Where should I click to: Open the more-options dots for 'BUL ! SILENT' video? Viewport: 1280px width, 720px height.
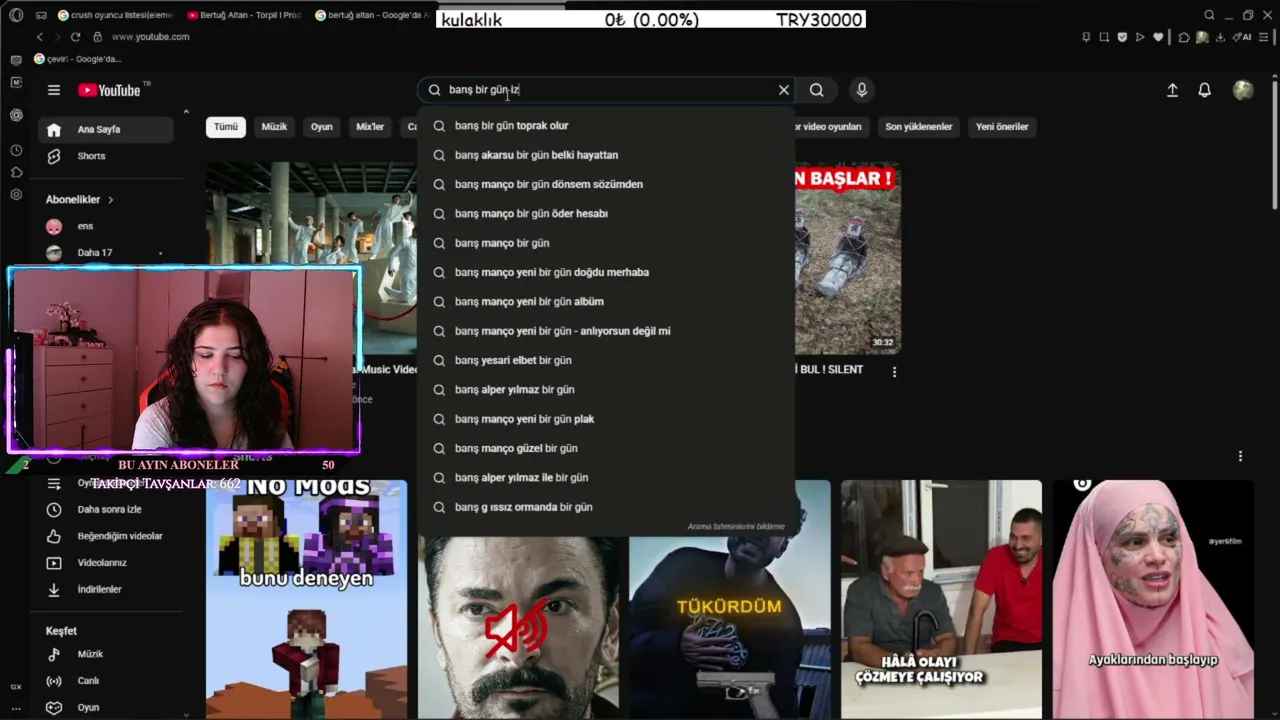click(x=894, y=372)
